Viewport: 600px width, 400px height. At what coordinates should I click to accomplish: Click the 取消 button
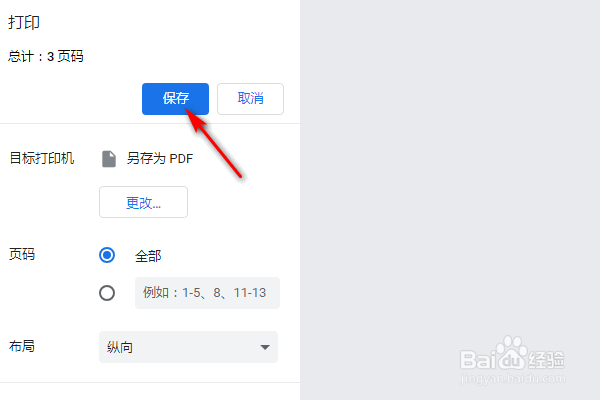tap(250, 99)
